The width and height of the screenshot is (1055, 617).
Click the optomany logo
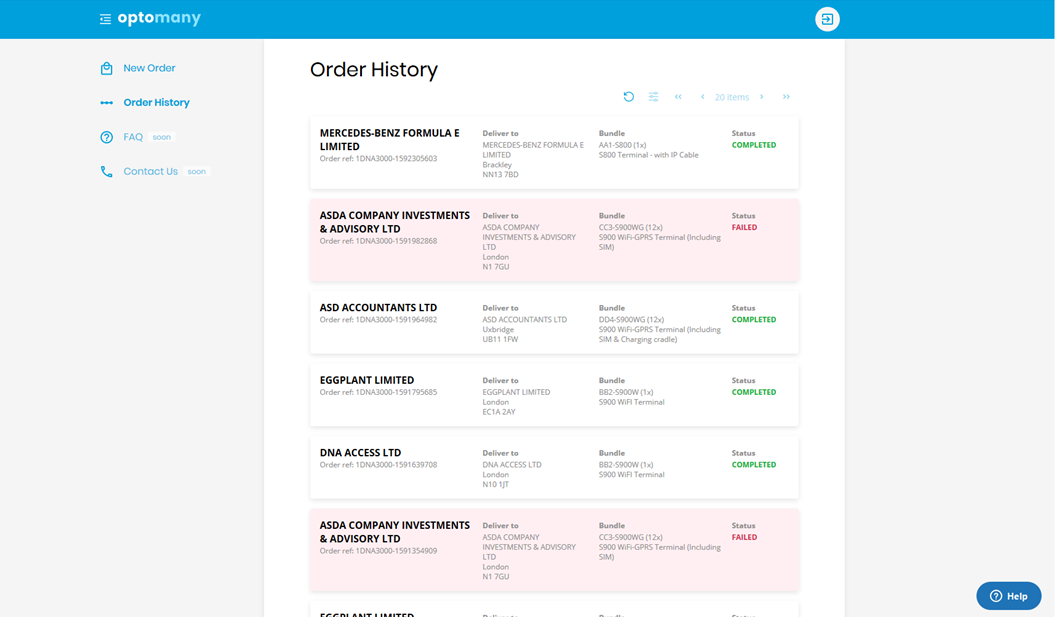click(x=159, y=18)
